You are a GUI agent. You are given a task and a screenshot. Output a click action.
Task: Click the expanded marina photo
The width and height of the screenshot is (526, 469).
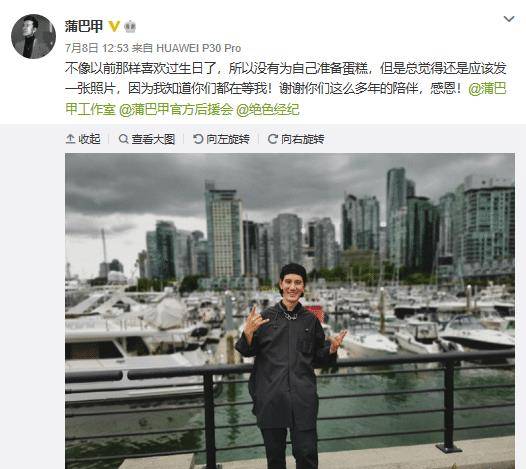290,311
